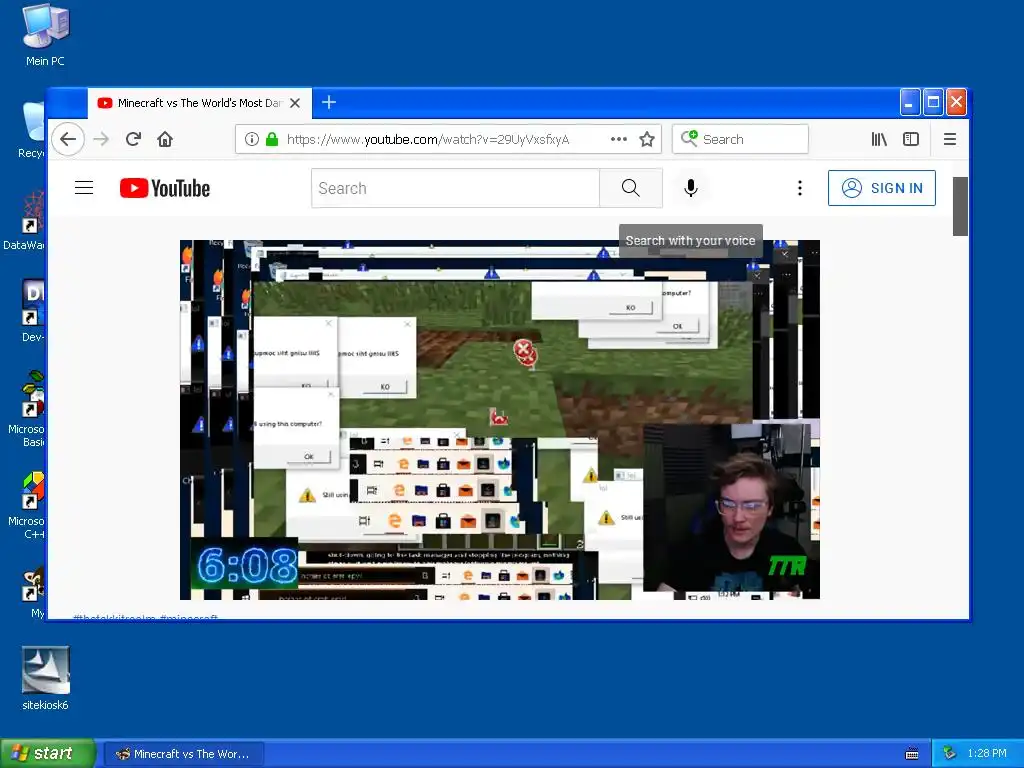Close the Minecraft video tab
The image size is (1024, 768).
click(295, 103)
